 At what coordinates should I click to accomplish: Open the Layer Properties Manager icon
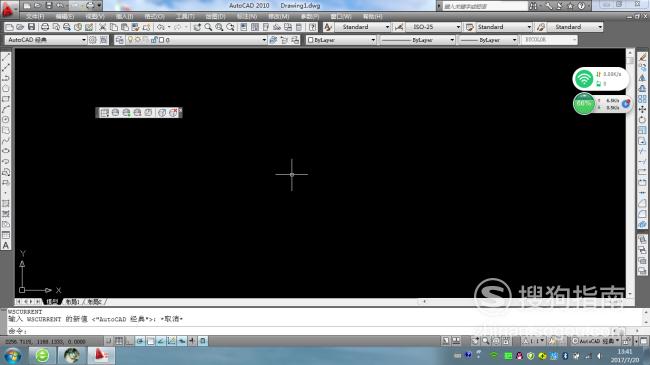(x=119, y=40)
